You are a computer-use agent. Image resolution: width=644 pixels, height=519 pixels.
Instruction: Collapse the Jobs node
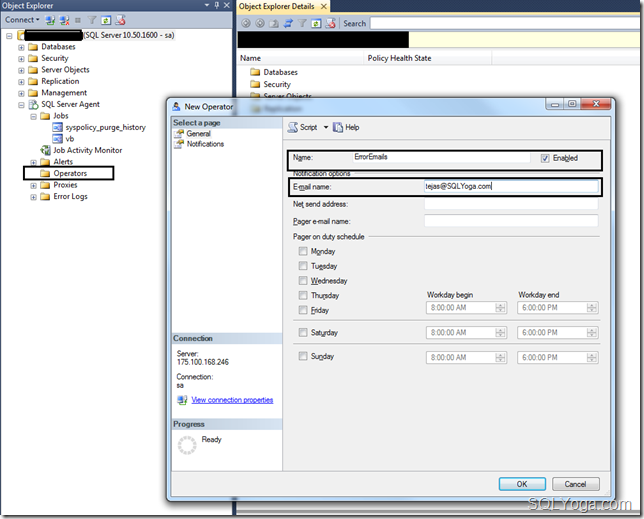33,116
